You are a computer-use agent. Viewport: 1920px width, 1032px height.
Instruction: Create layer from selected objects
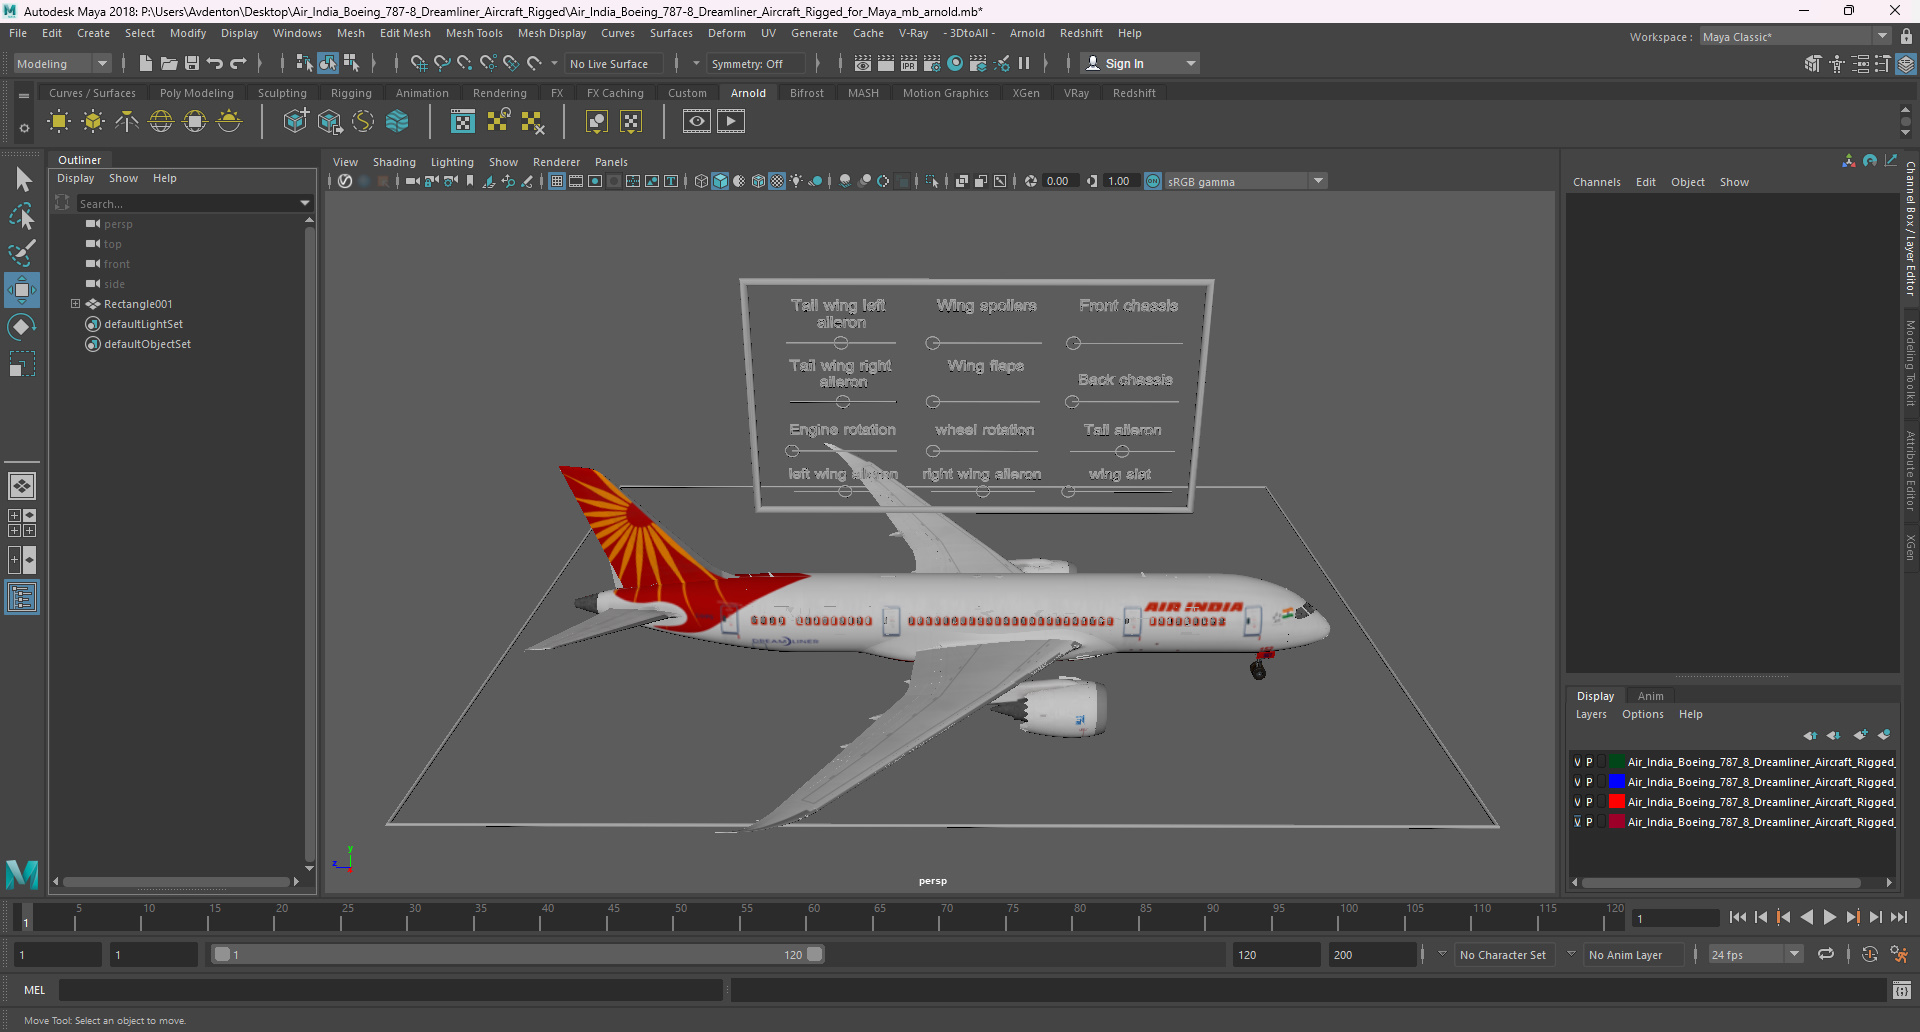pyautogui.click(x=1884, y=735)
